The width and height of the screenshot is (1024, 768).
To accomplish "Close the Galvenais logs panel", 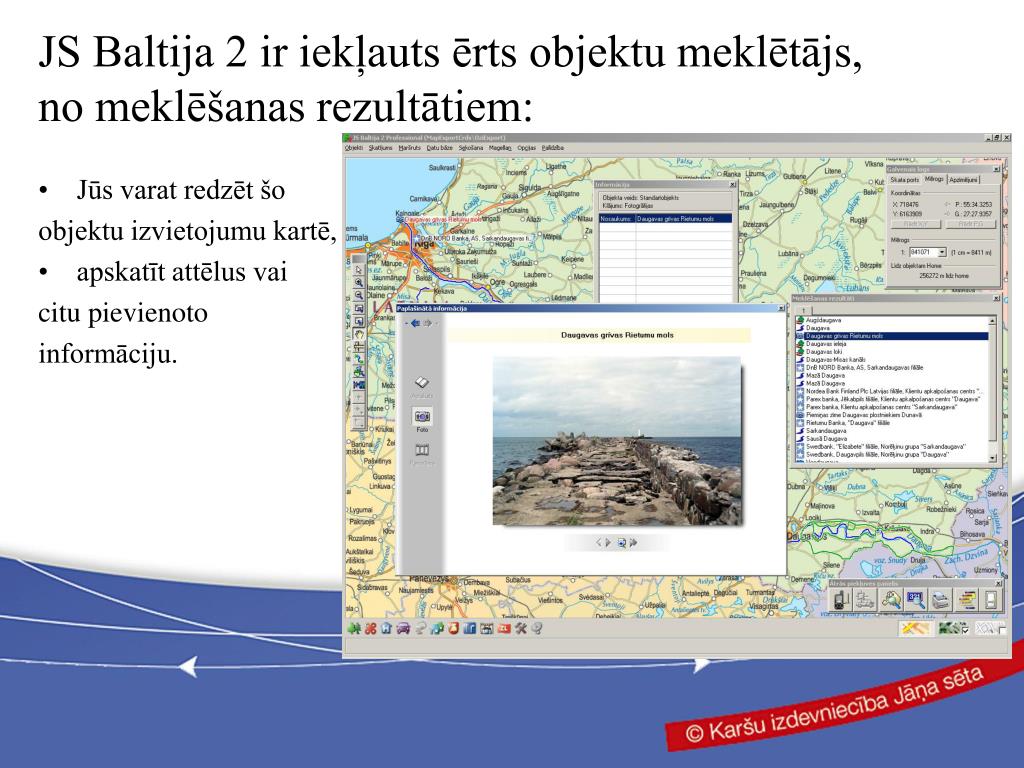I will (996, 169).
